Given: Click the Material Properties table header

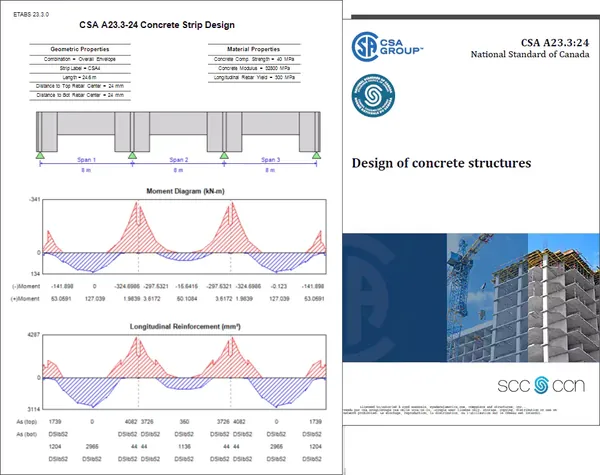Looking at the screenshot, I should coord(253,49).
